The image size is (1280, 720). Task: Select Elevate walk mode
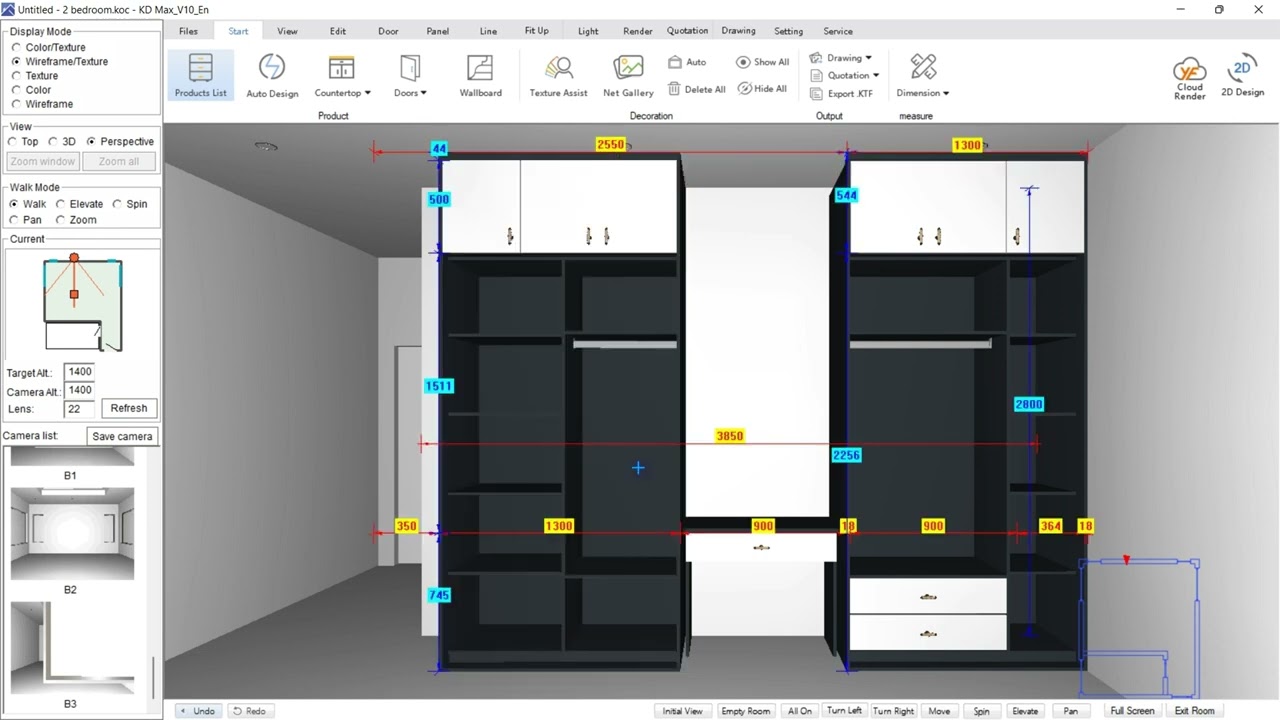(x=80, y=204)
